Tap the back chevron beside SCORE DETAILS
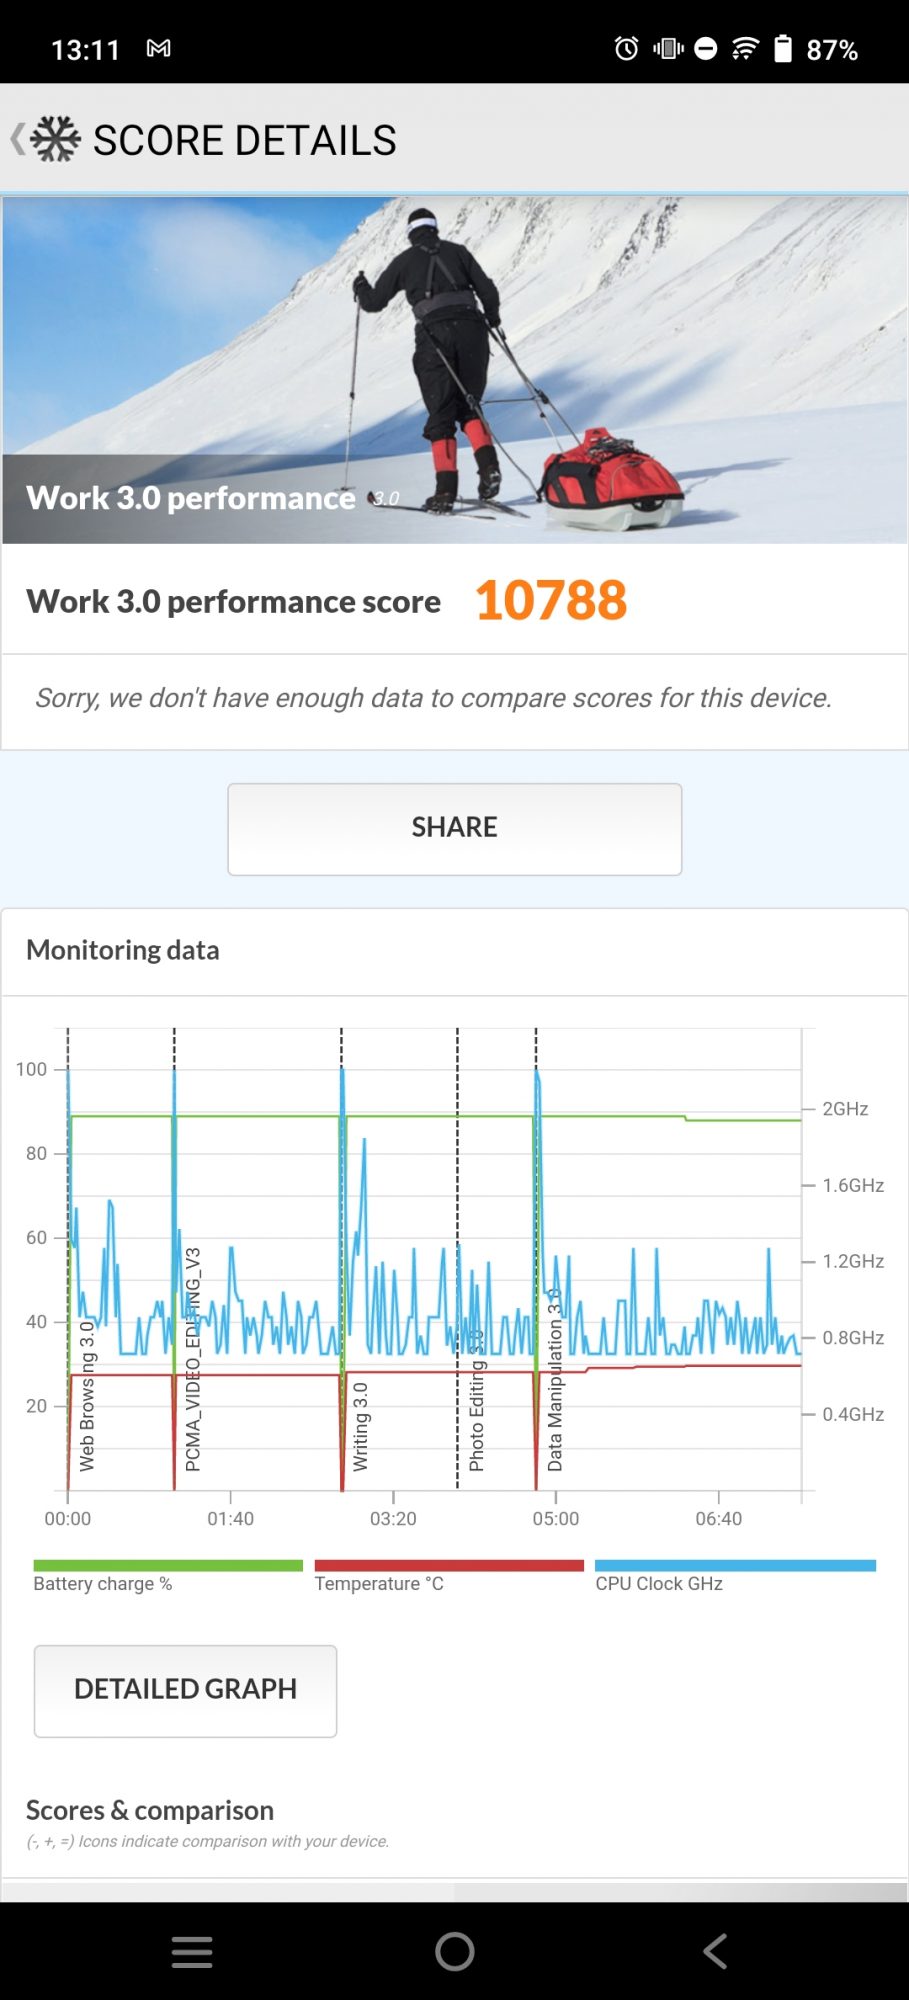This screenshot has width=909, height=2000. (17, 139)
